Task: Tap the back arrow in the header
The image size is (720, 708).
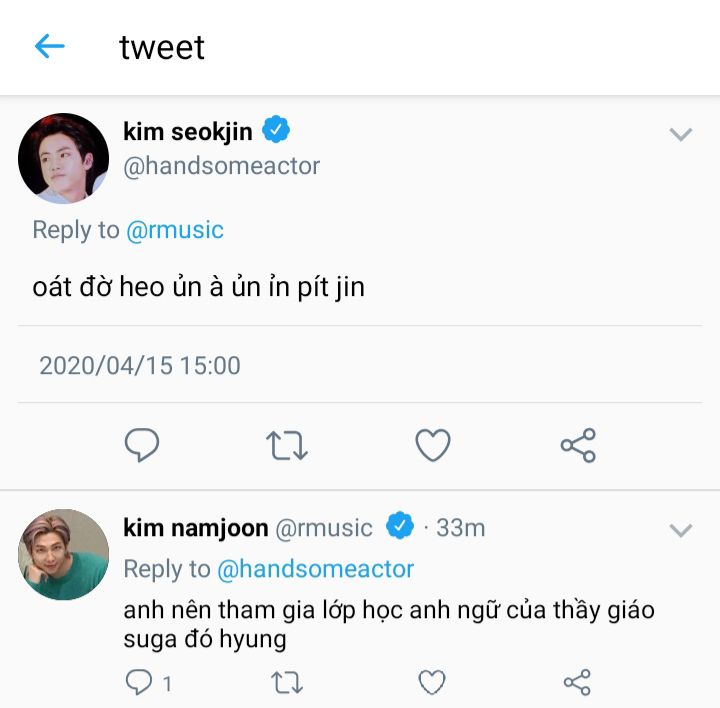Action: click(x=49, y=46)
